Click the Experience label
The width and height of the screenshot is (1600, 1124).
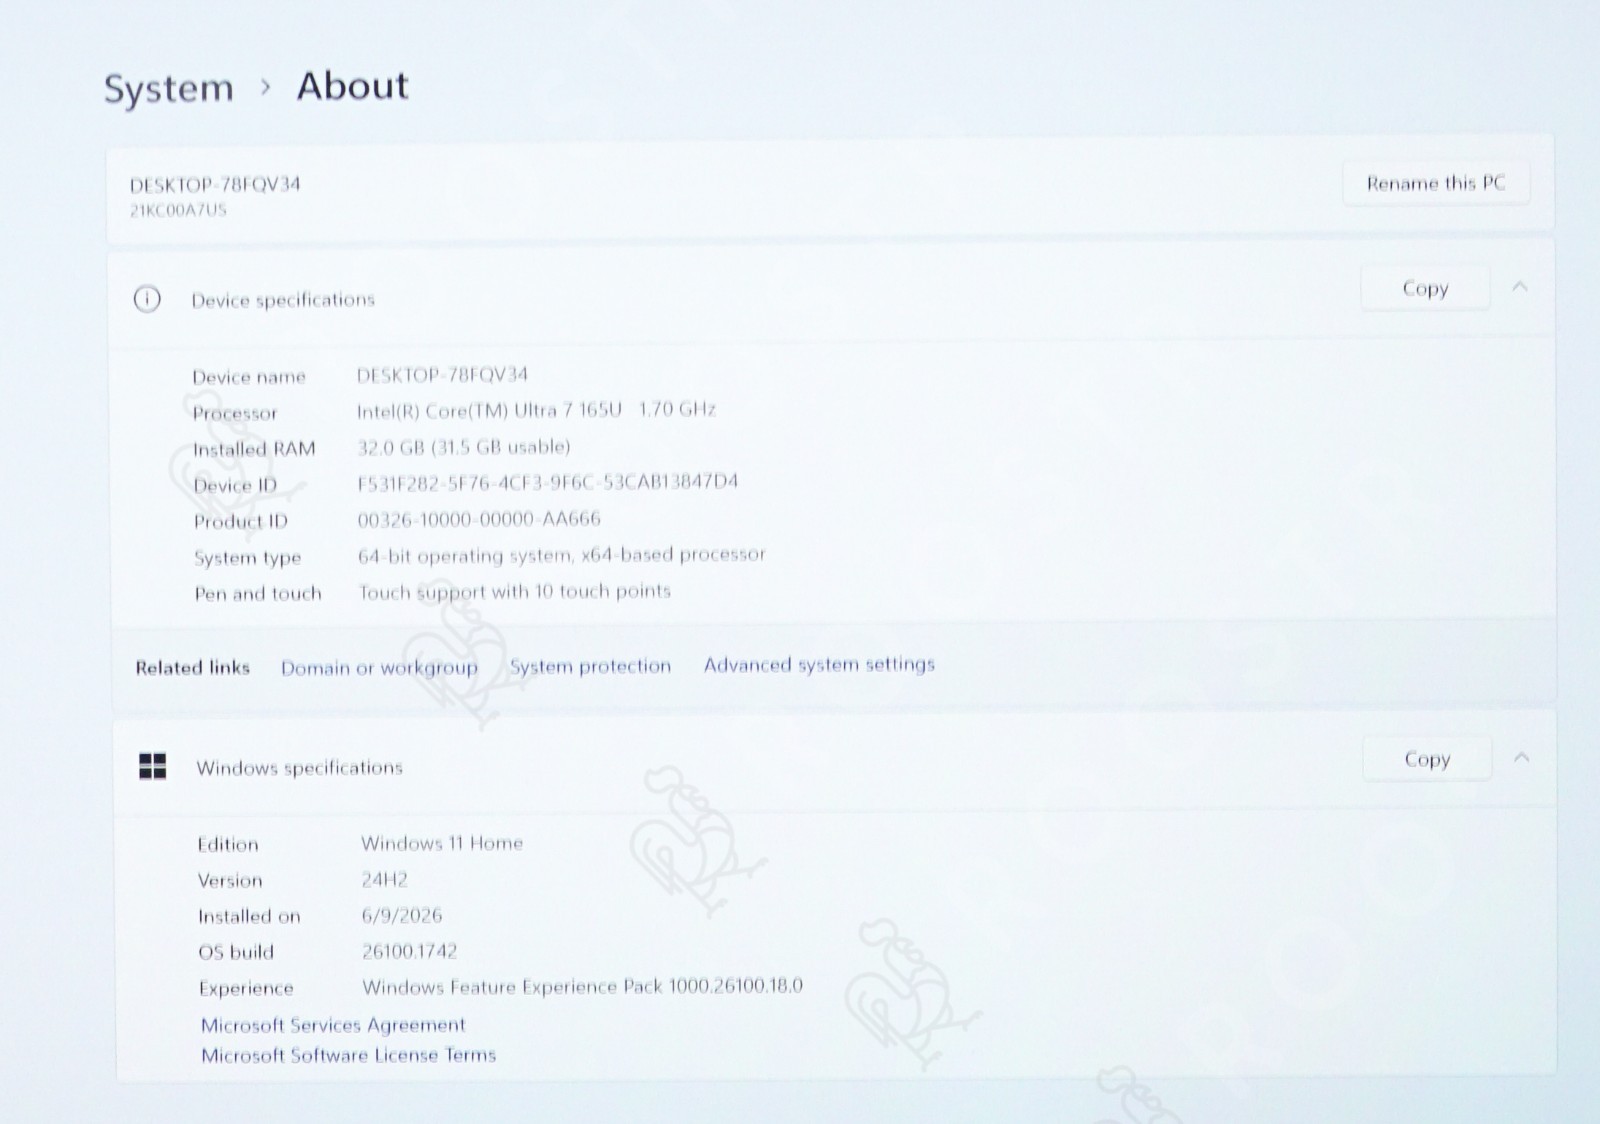tap(246, 989)
